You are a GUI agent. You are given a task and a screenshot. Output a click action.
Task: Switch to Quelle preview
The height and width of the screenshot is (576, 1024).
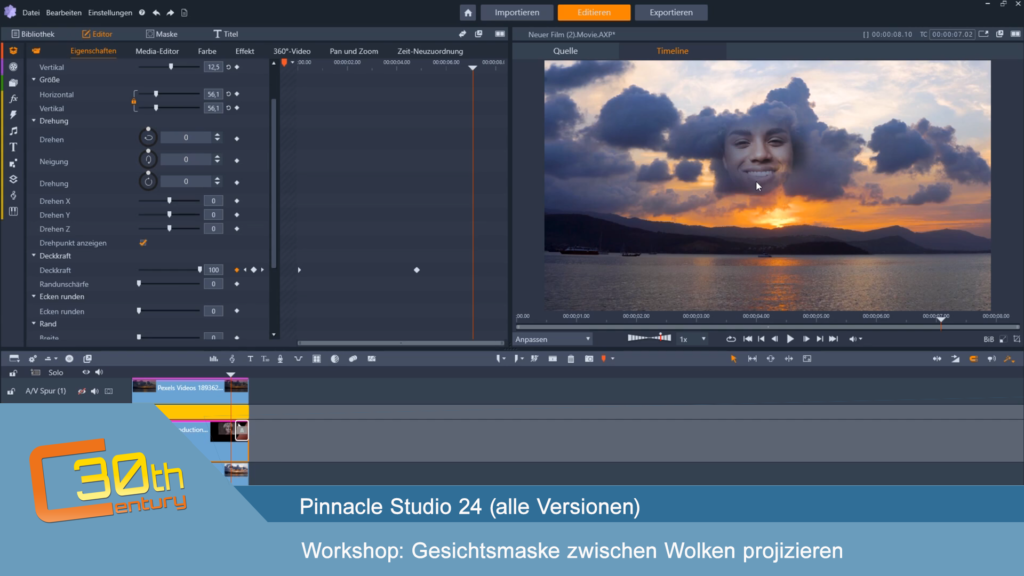point(565,51)
